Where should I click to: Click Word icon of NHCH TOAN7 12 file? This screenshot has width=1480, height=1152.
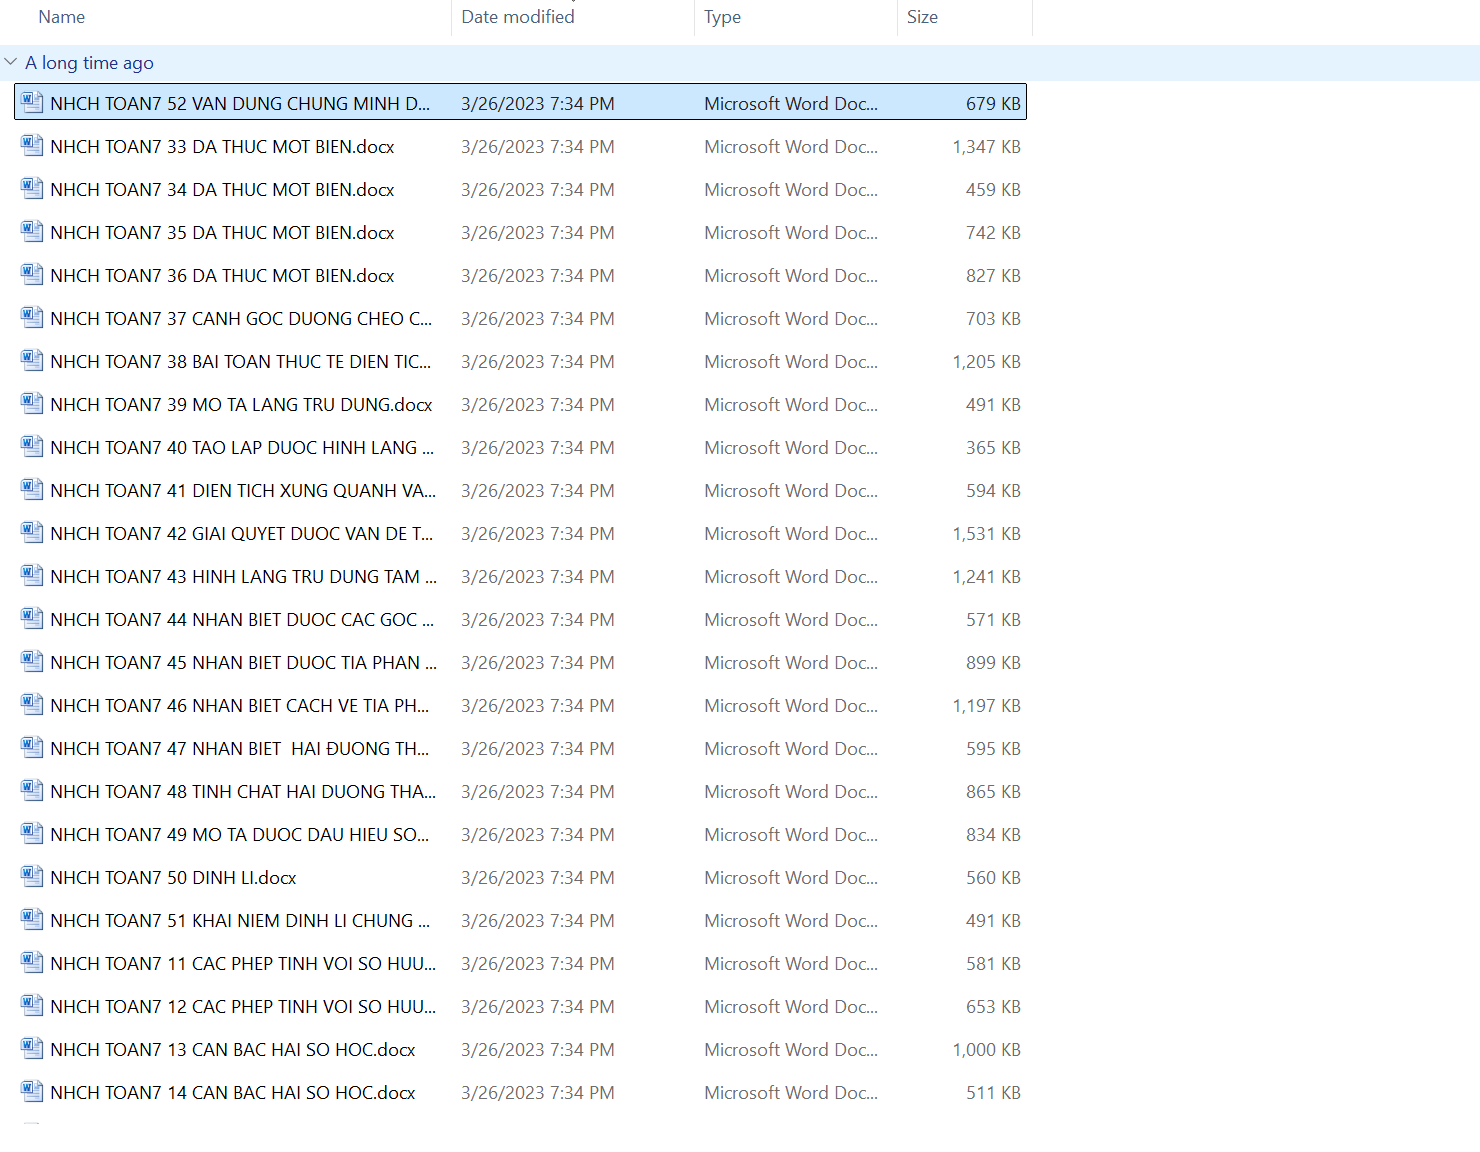32,1005
